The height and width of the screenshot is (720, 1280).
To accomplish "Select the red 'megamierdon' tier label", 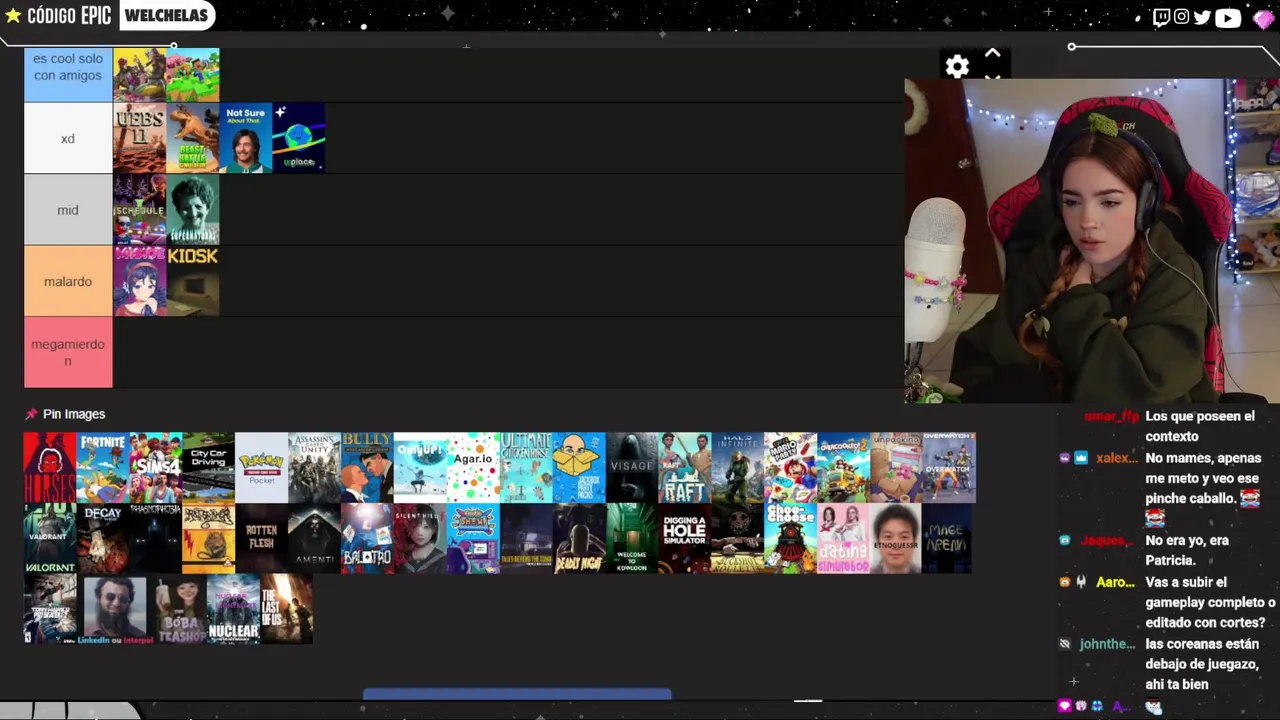I will pos(68,352).
